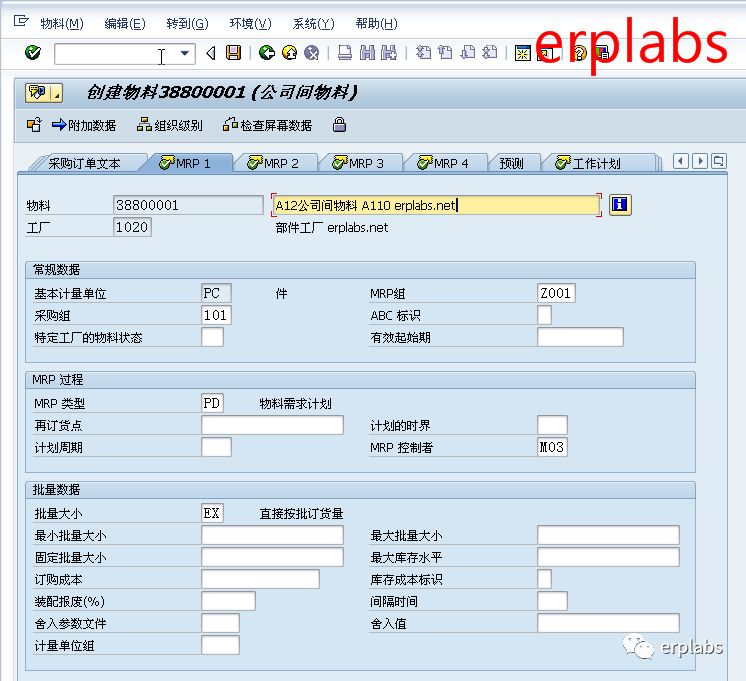Viewport: 746px width, 681px height.
Task: Click the title bar services icon before 创建物料
Action: pyautogui.click(x=38, y=93)
